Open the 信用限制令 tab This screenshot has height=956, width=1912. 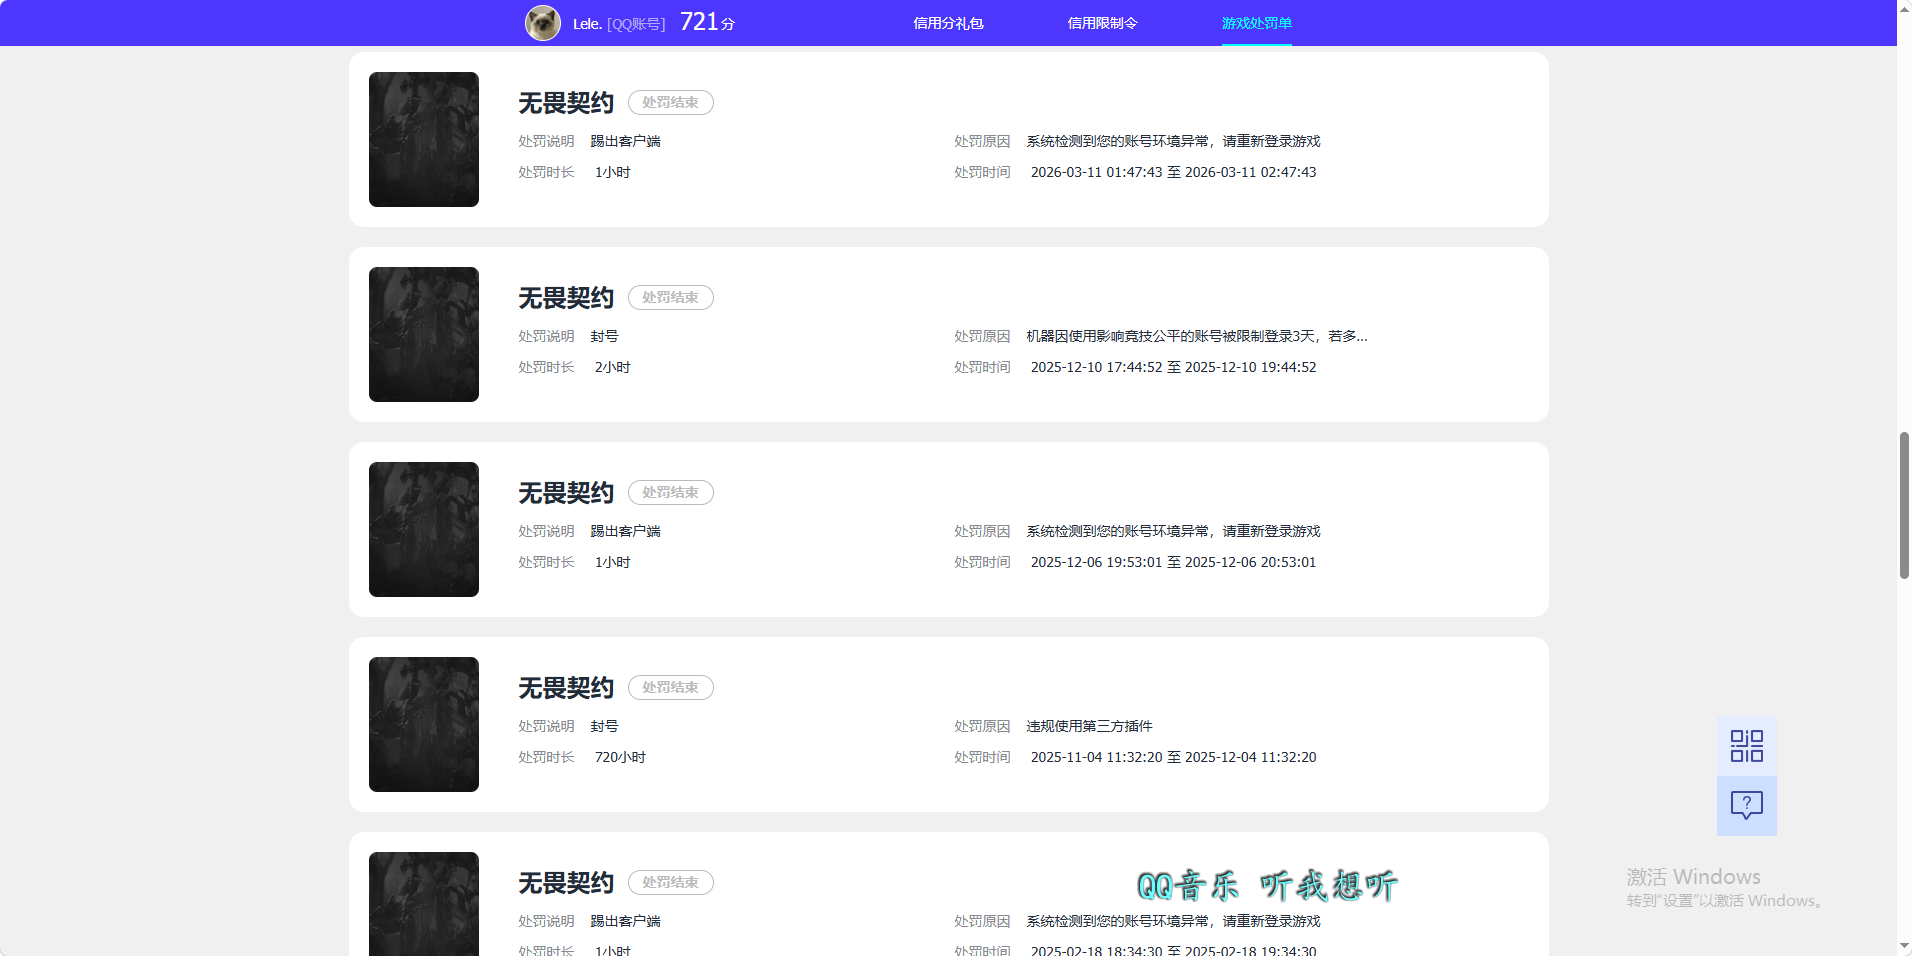tap(1101, 22)
